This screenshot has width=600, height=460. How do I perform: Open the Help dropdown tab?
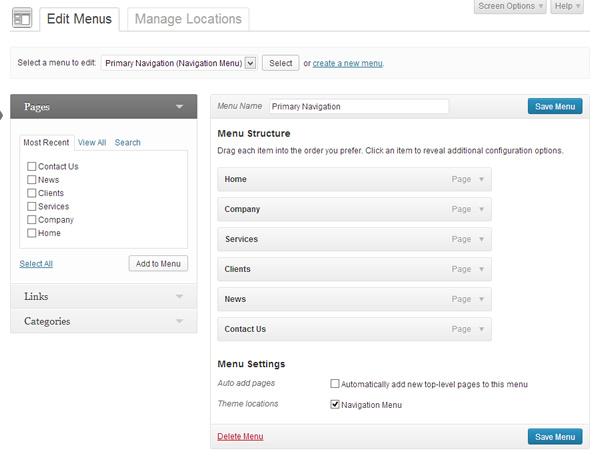click(x=566, y=7)
